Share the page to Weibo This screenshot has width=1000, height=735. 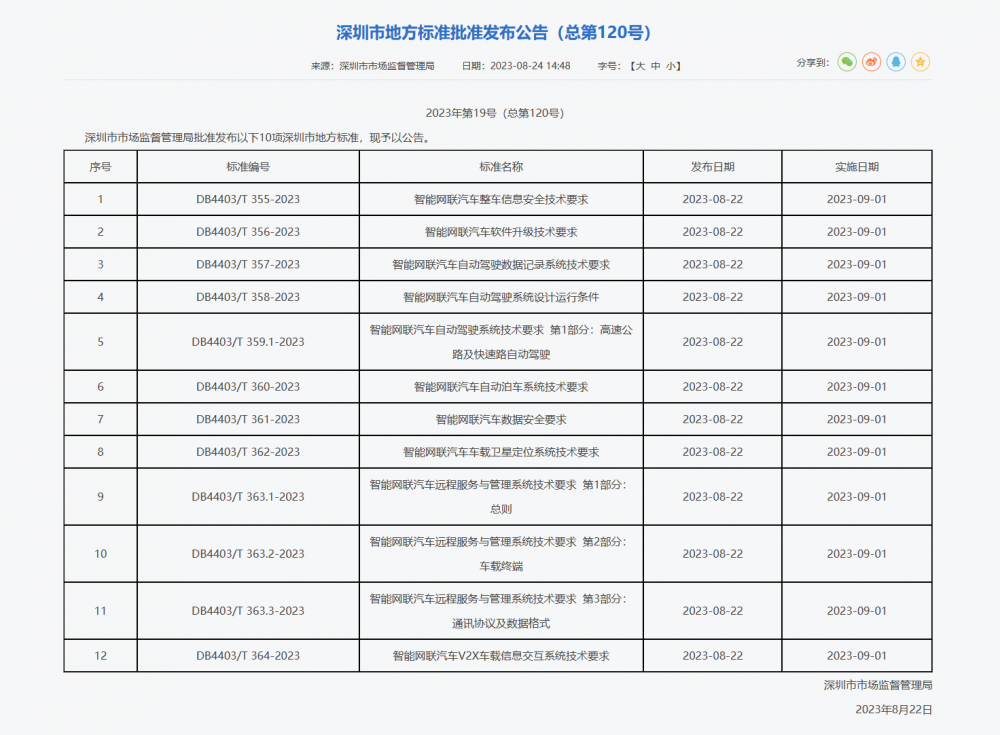(x=871, y=62)
